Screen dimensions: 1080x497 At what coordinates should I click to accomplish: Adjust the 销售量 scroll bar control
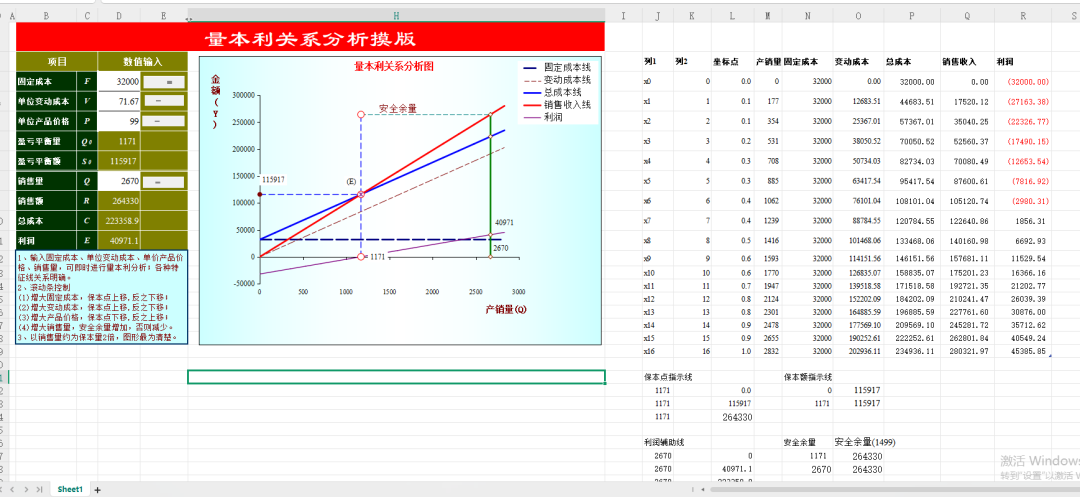coord(165,182)
